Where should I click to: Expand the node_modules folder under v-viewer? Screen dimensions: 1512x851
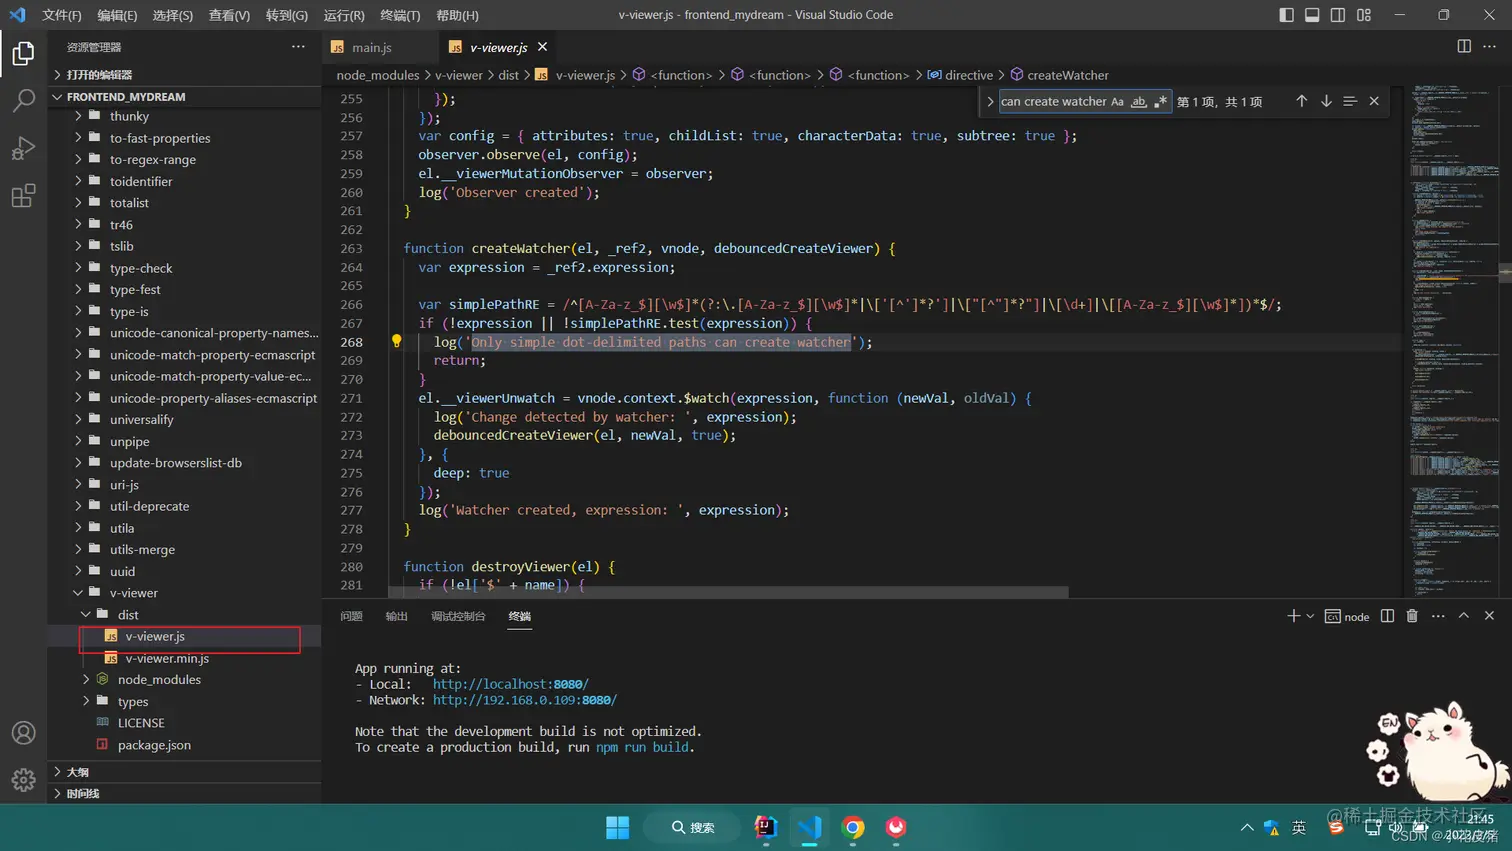158,680
